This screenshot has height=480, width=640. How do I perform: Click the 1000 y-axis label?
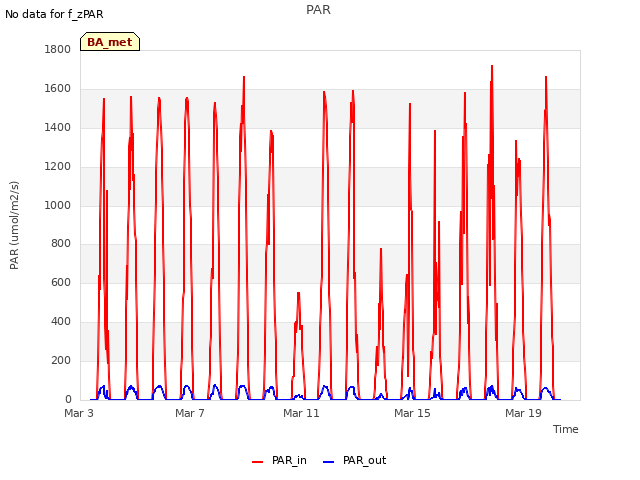click(58, 205)
